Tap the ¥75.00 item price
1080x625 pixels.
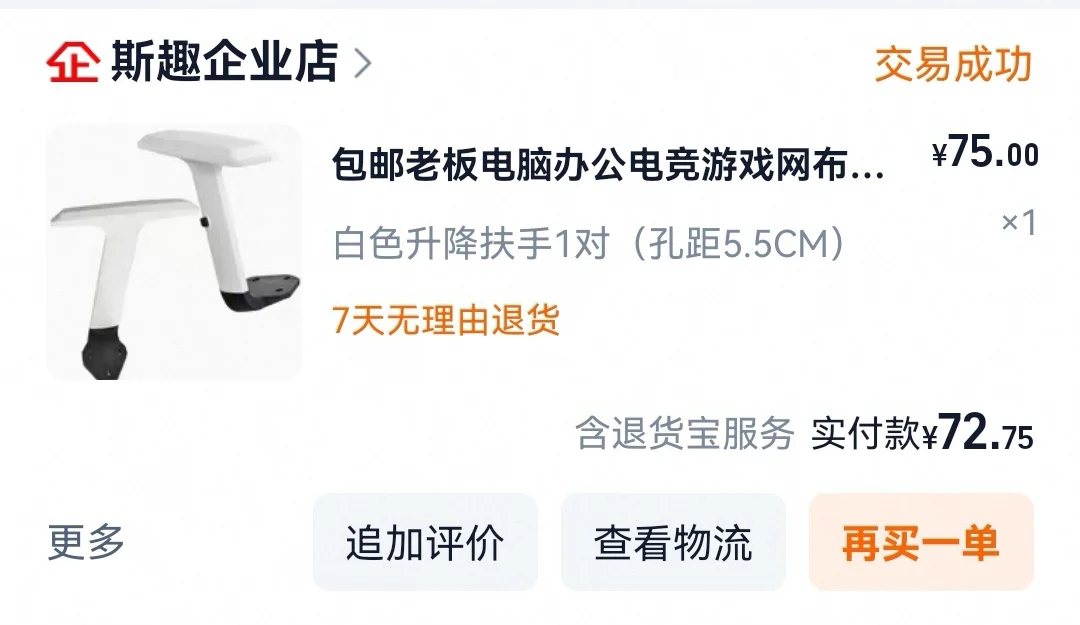point(985,152)
